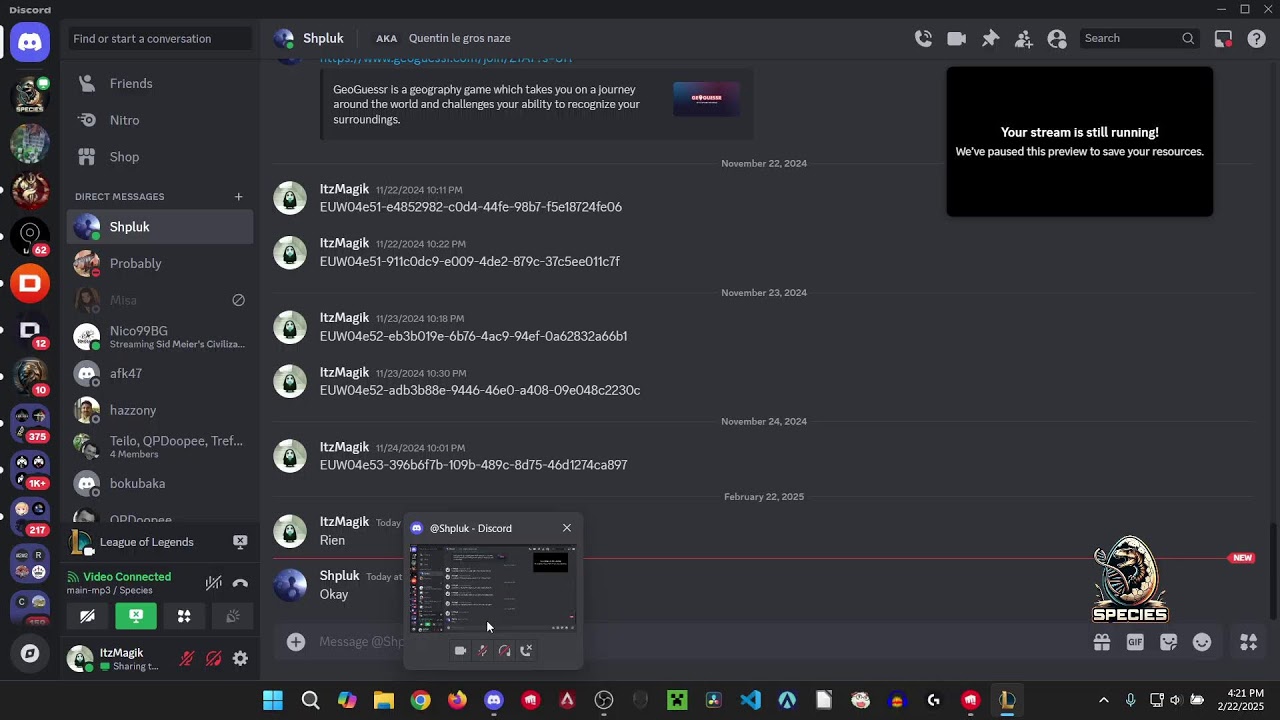The height and width of the screenshot is (720, 1280).
Task: Open the GeoGuessr embed thumbnail
Action: [x=706, y=99]
